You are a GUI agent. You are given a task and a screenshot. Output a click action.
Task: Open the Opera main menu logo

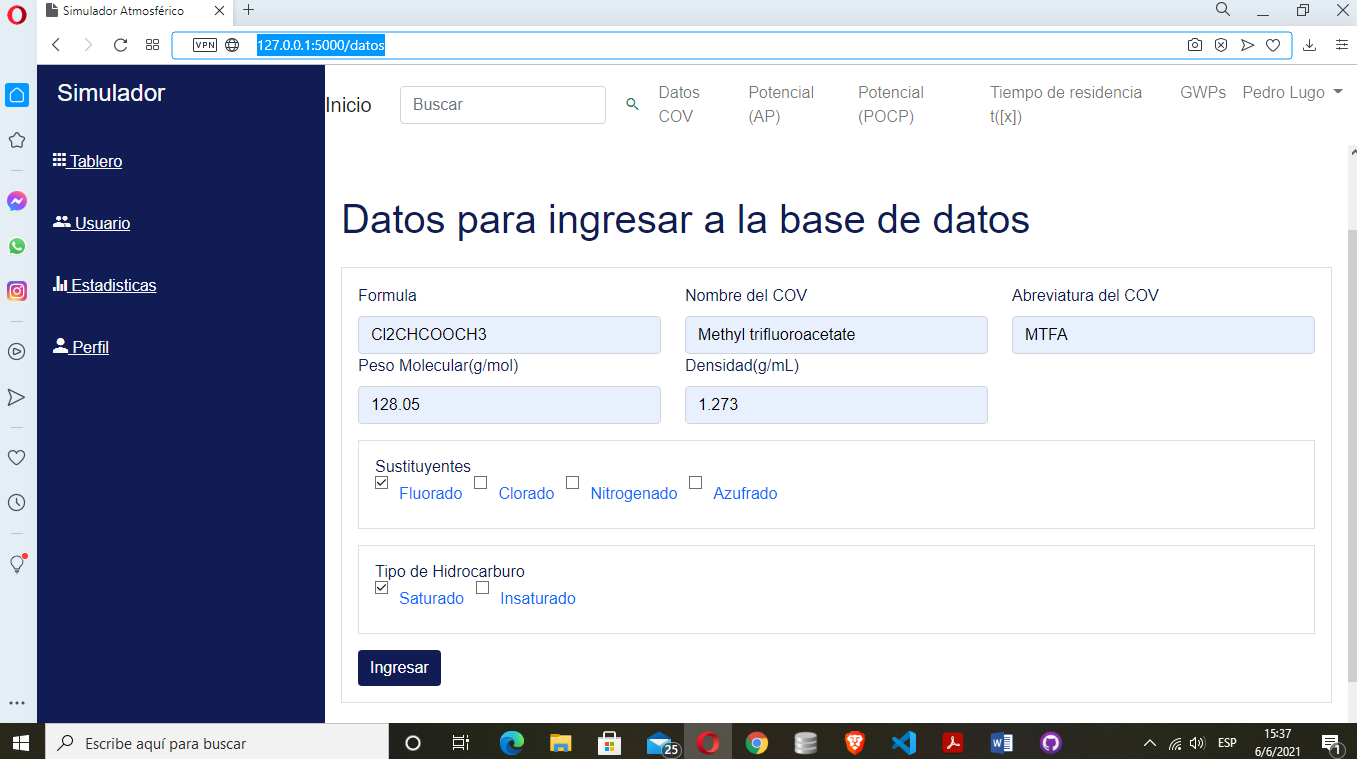click(x=17, y=16)
